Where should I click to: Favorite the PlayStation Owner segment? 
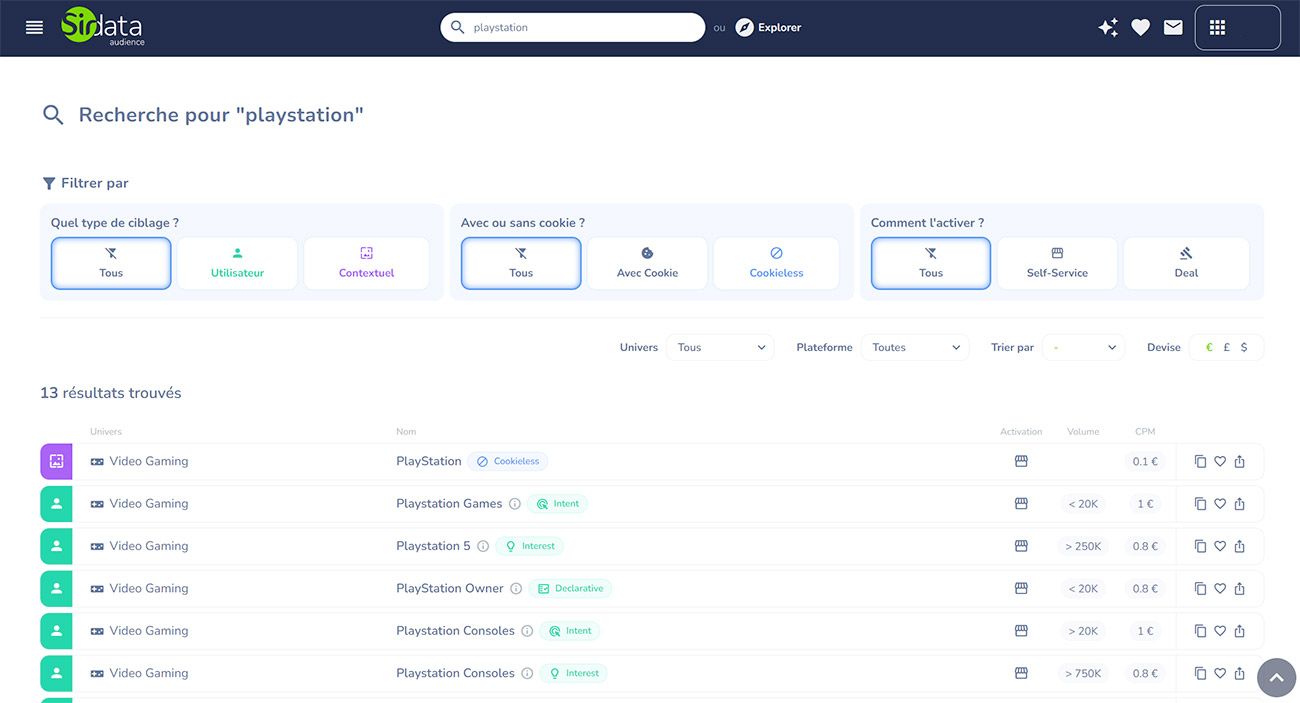1220,589
